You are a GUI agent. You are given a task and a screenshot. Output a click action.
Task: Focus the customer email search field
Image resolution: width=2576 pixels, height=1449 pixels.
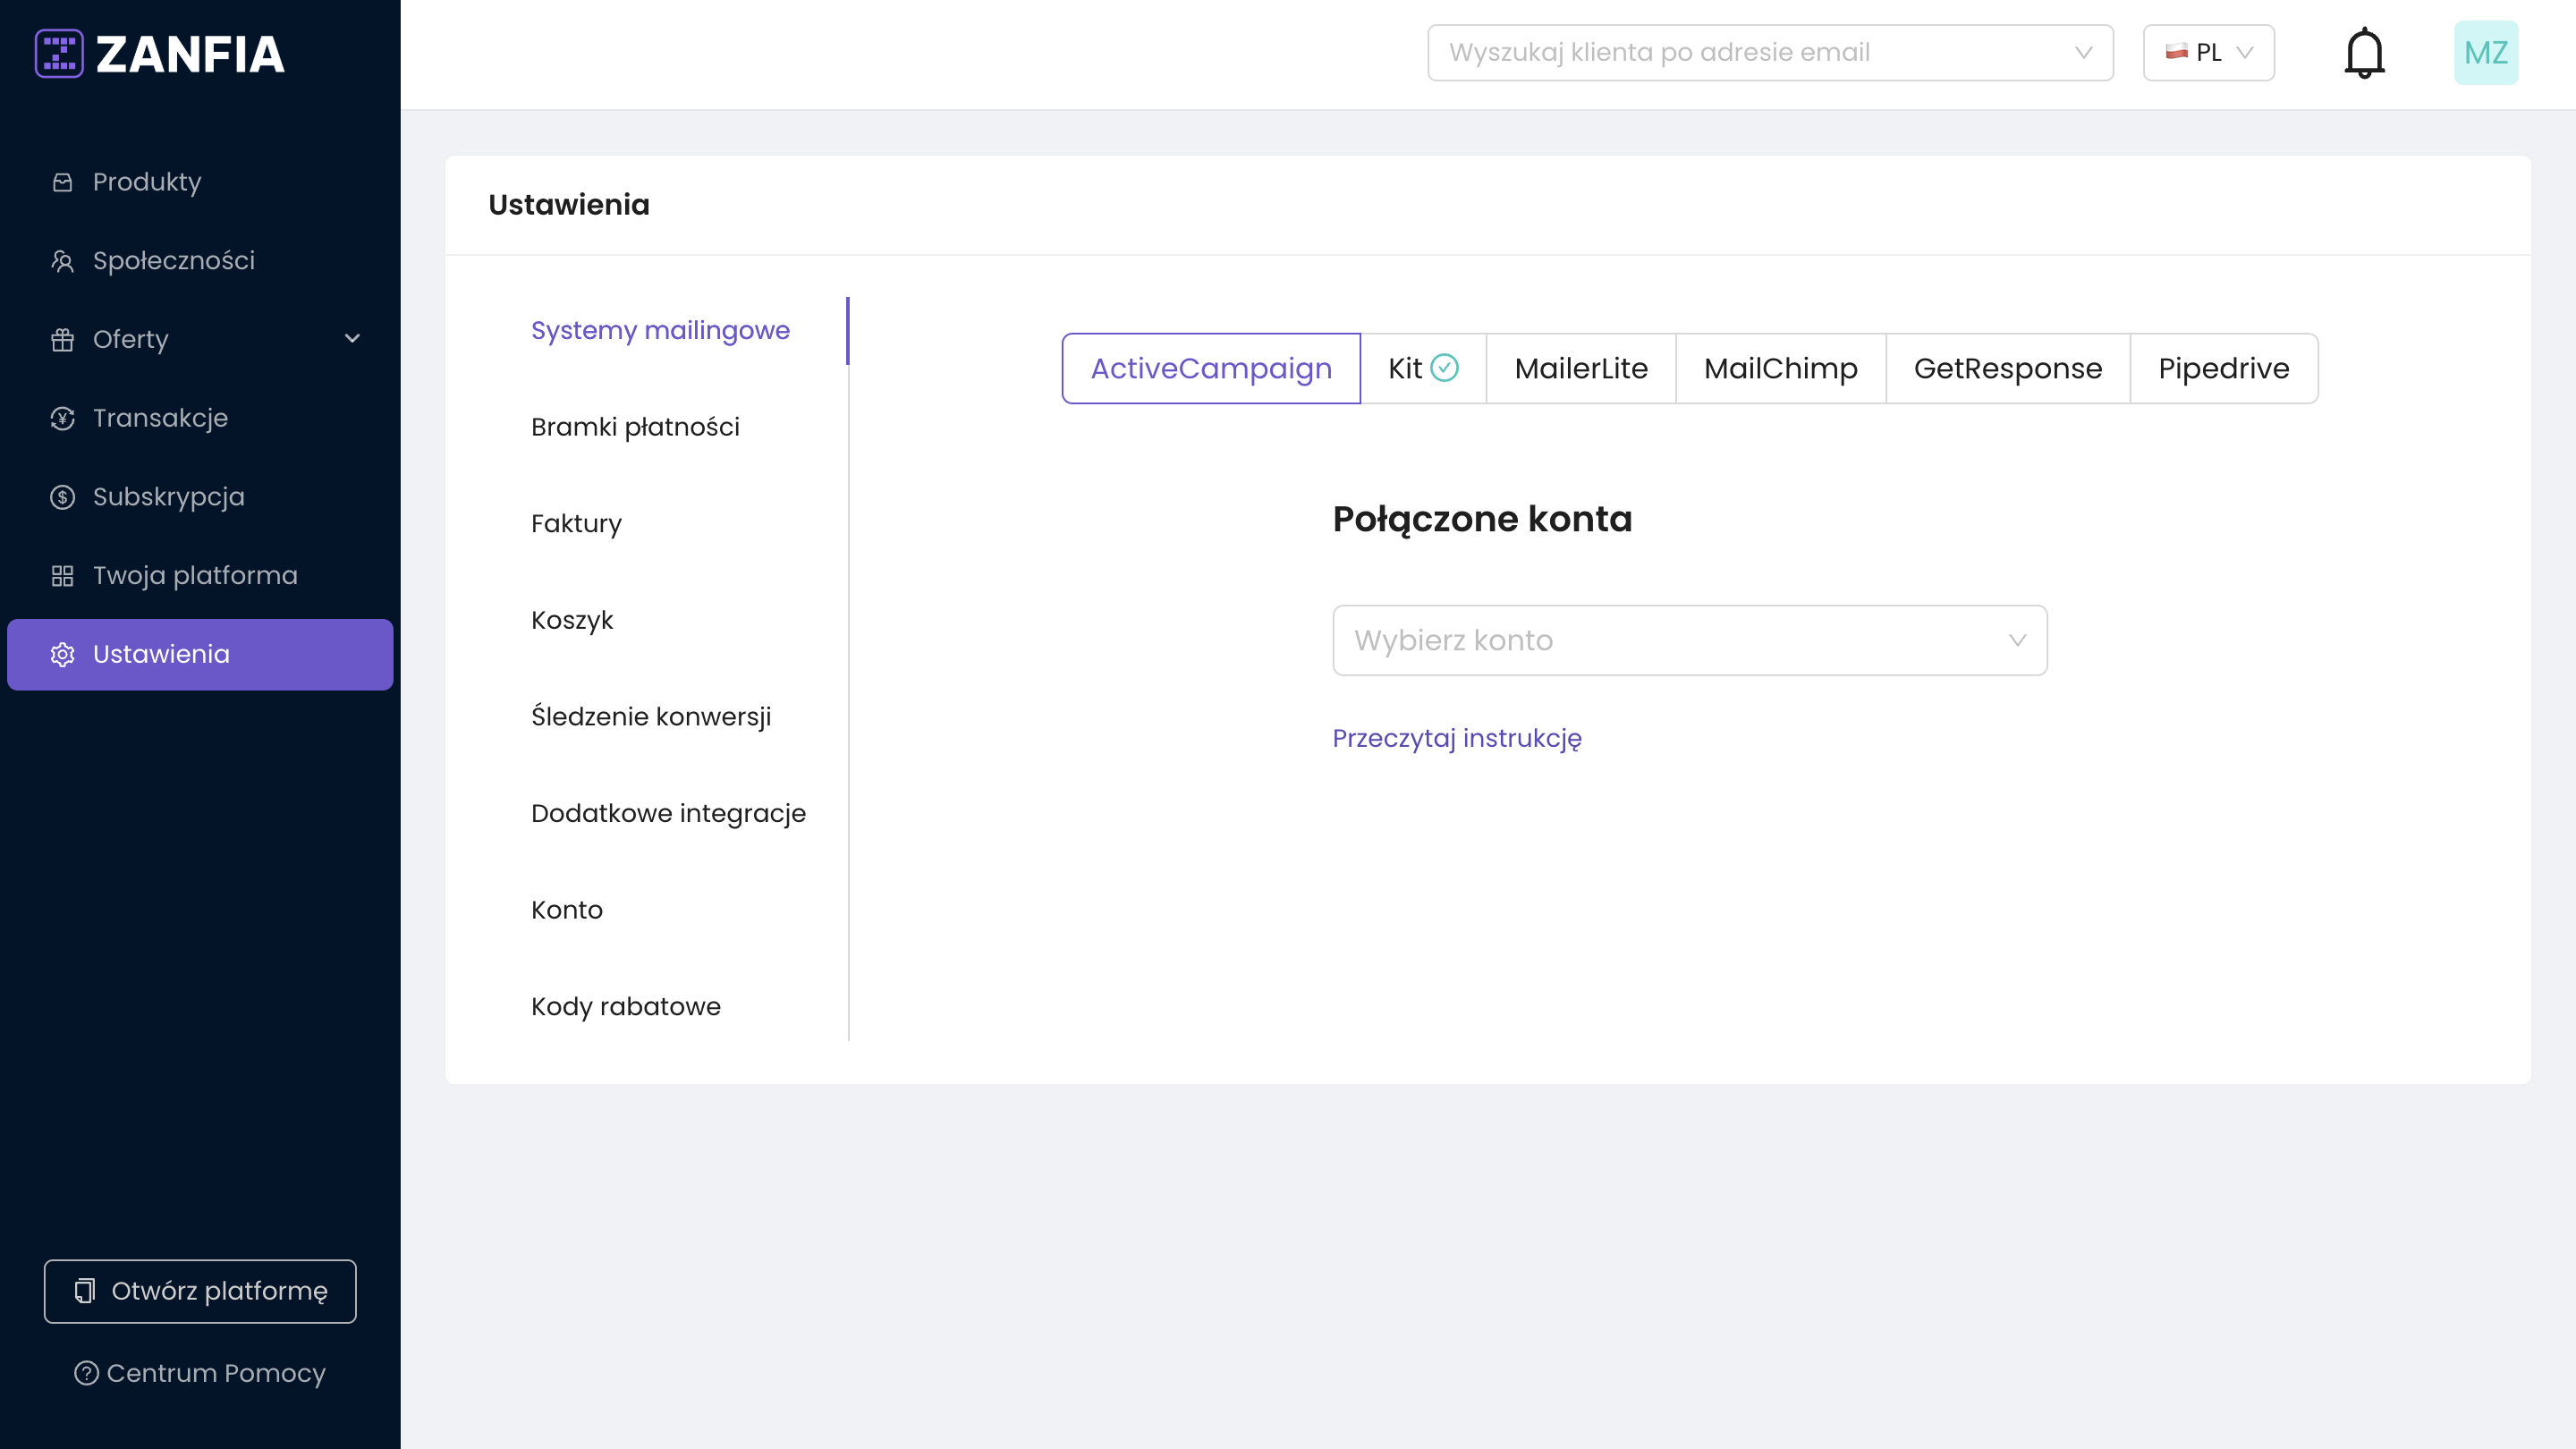pyautogui.click(x=1770, y=53)
